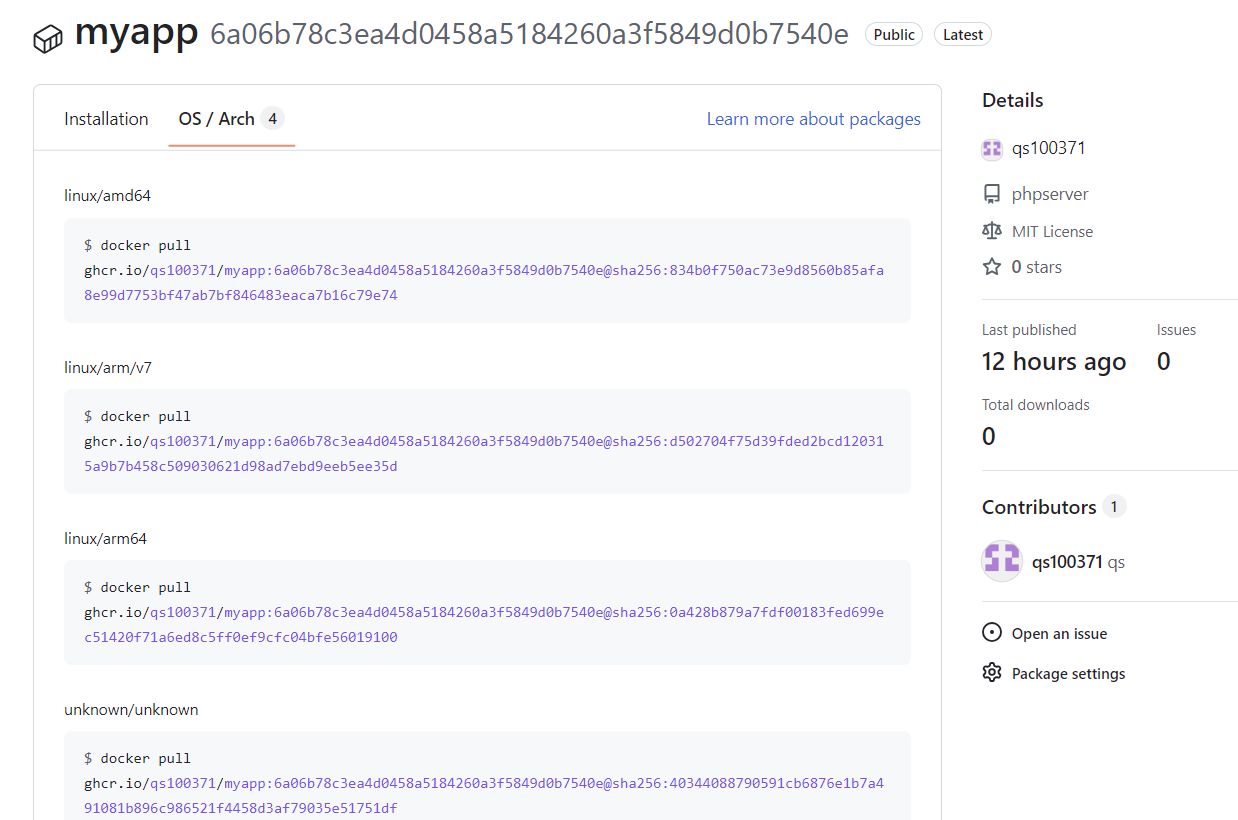The image size is (1238, 820).
Task: Click the star icon next to 0 stars
Action: tap(992, 267)
